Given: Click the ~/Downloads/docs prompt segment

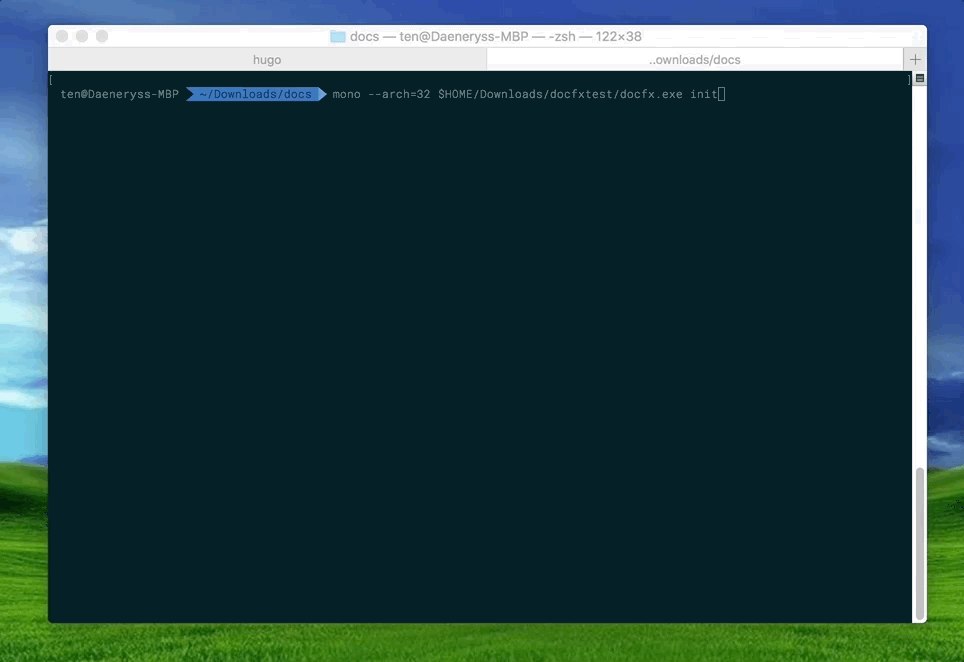Looking at the screenshot, I should 256,94.
